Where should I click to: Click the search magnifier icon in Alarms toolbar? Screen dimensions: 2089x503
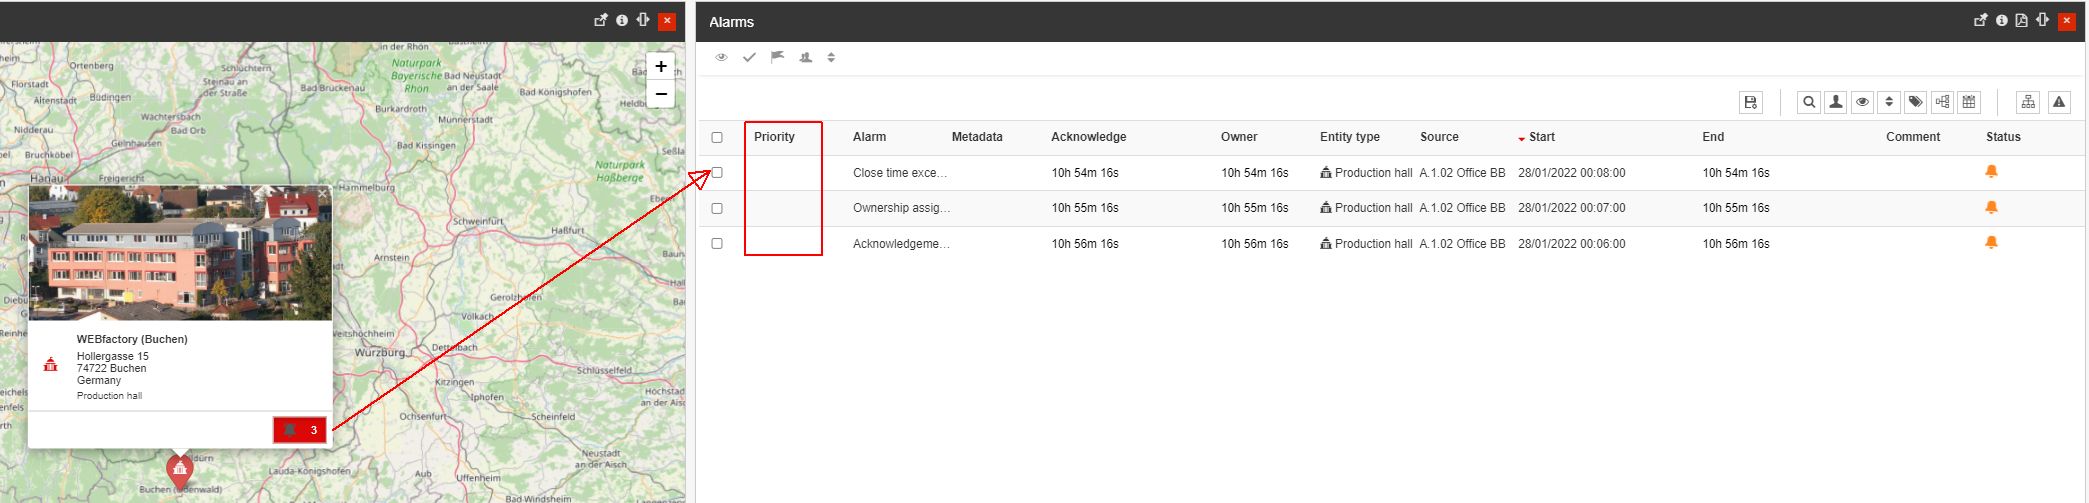(1808, 102)
